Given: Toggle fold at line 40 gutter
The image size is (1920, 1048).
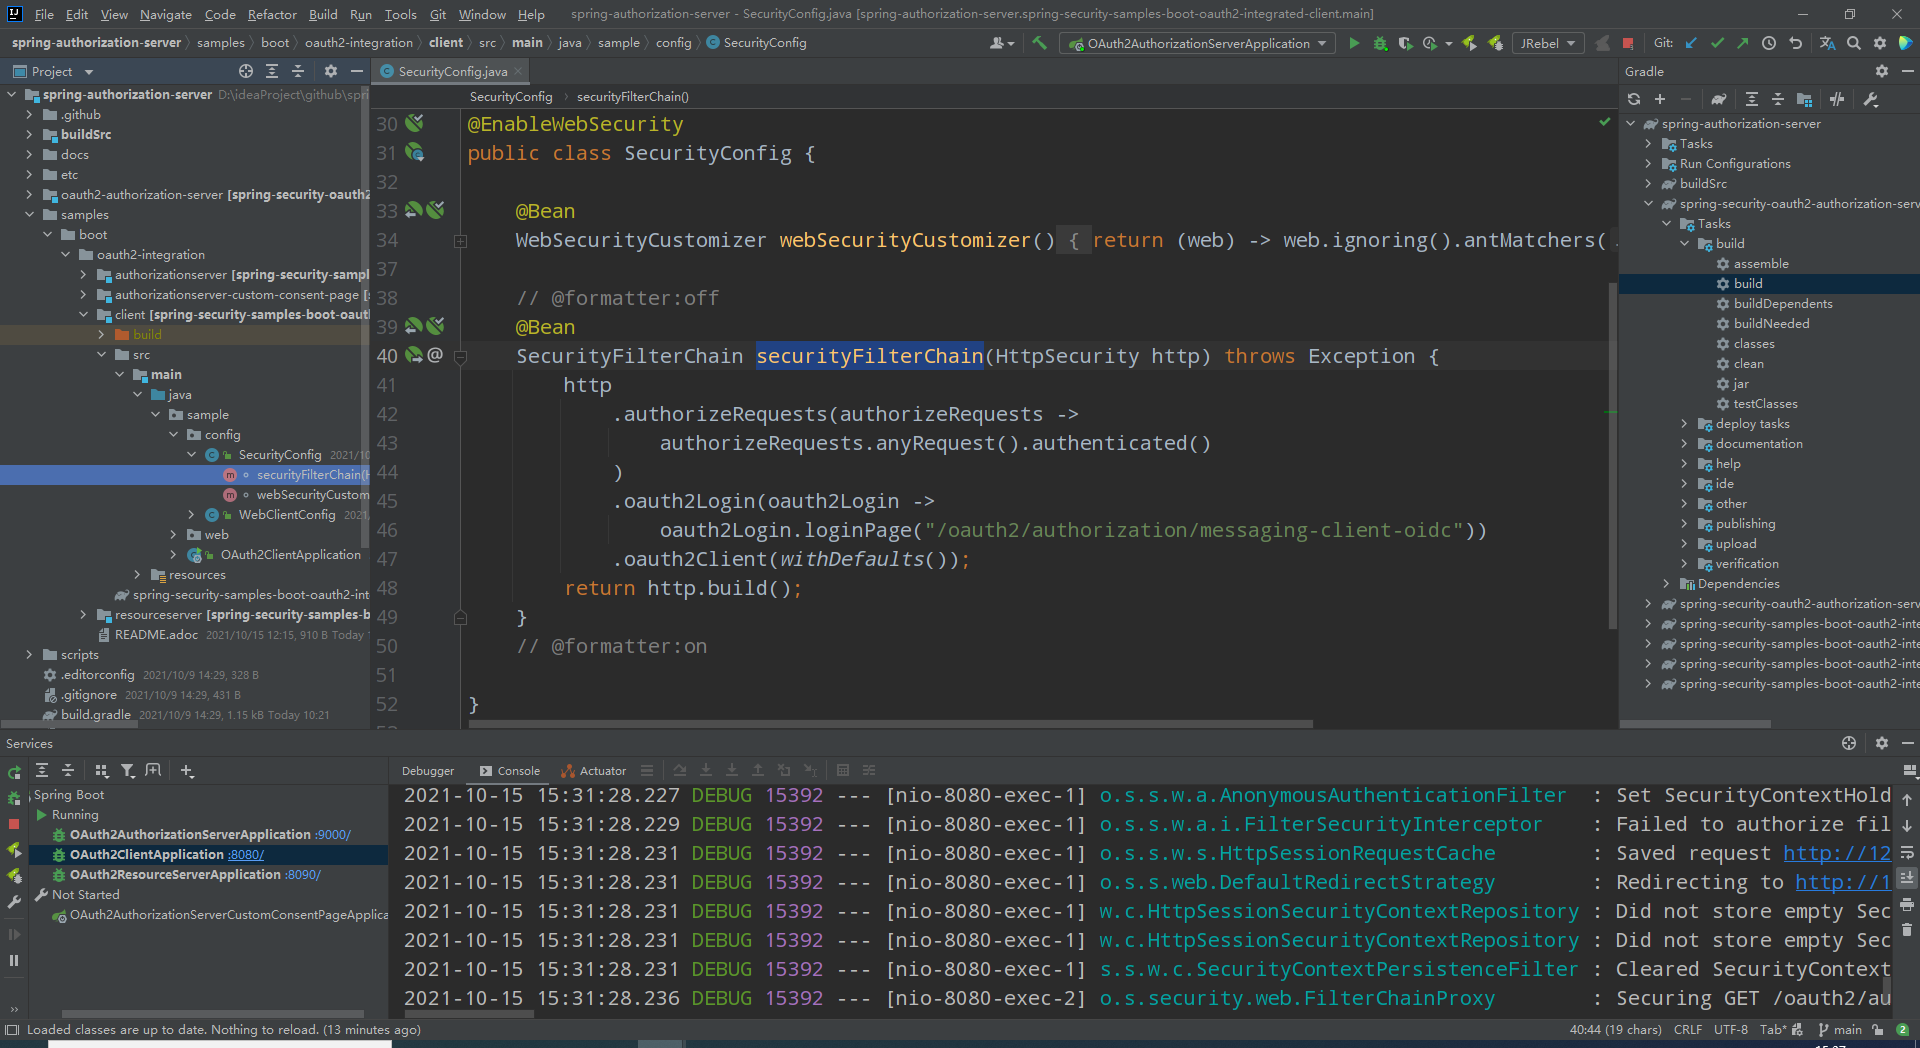Looking at the screenshot, I should 460,357.
